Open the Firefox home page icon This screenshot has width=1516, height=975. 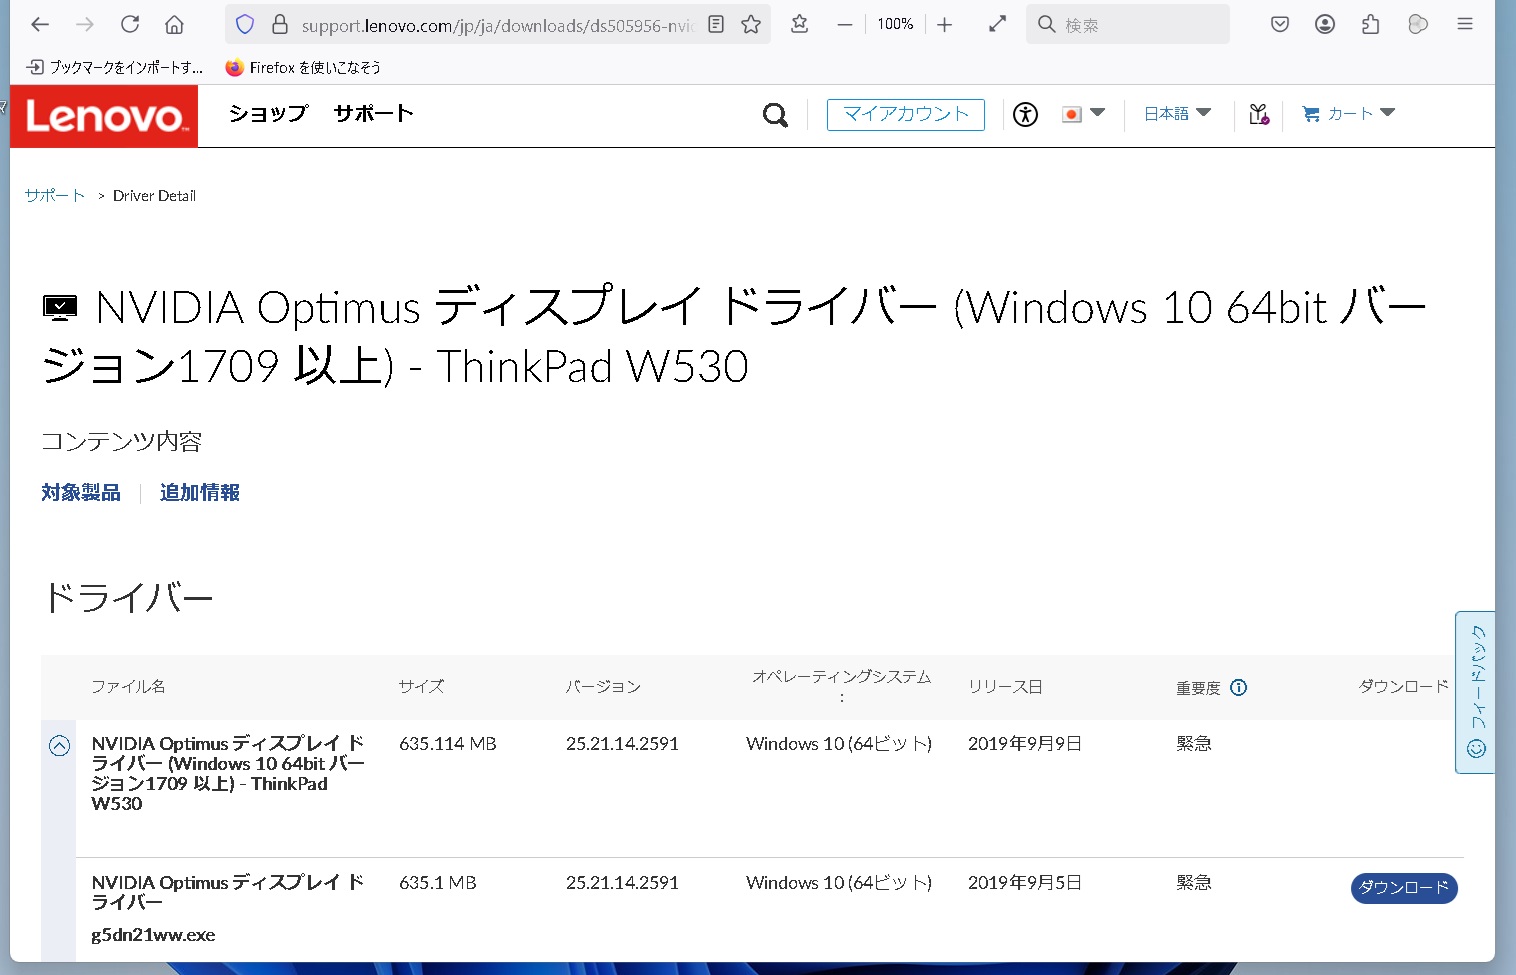tap(174, 24)
